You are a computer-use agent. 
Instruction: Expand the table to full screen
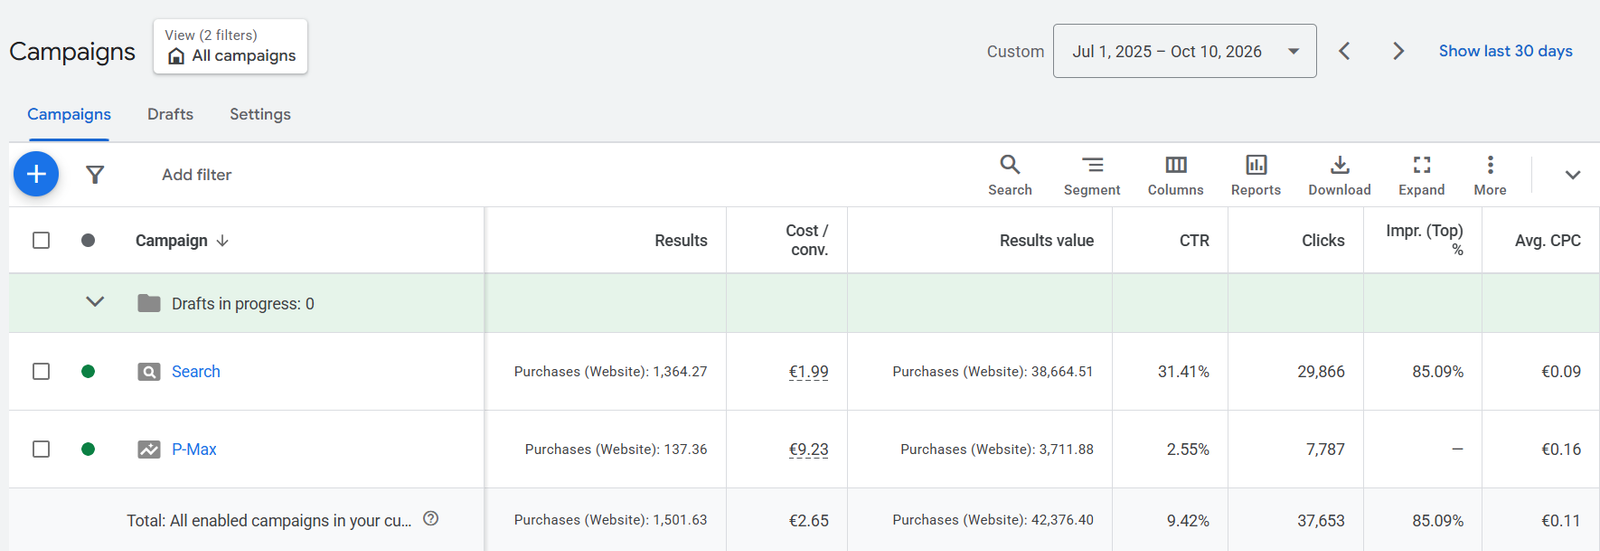[1422, 175]
